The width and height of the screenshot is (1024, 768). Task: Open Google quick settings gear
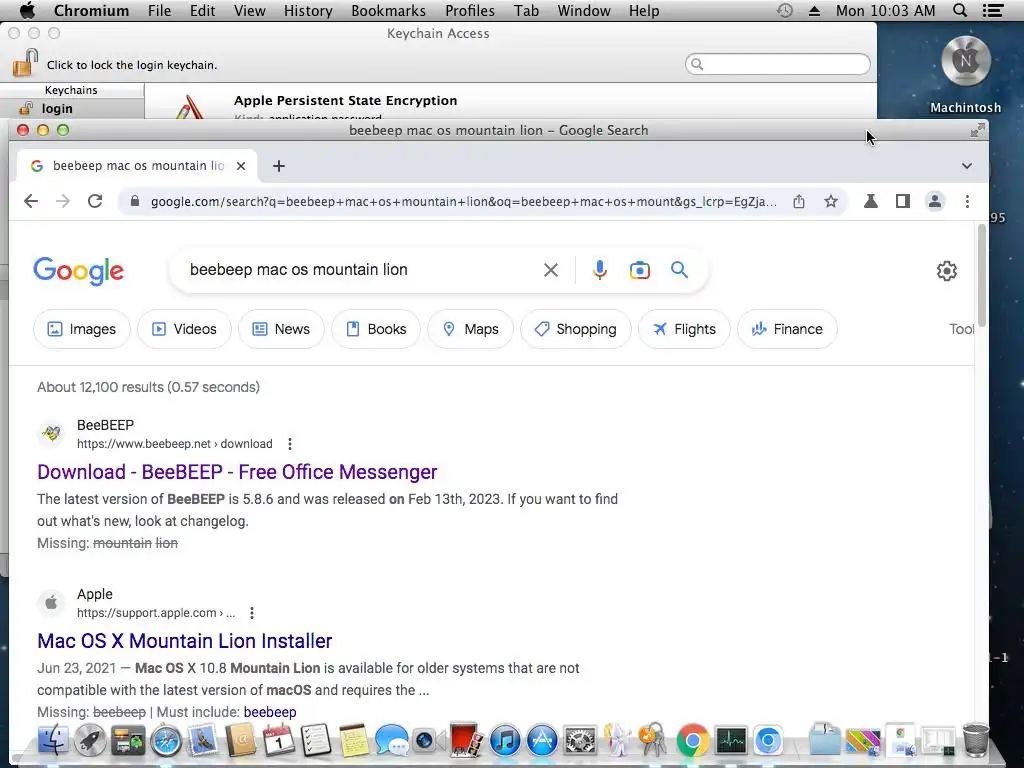click(x=946, y=270)
